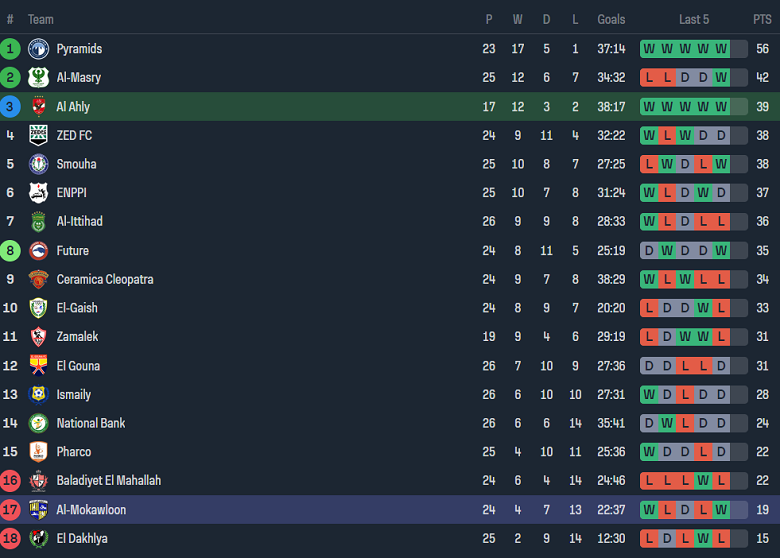Screen dimensions: 780x558
Task: Click the Zamalek club crest
Action: click(x=38, y=337)
